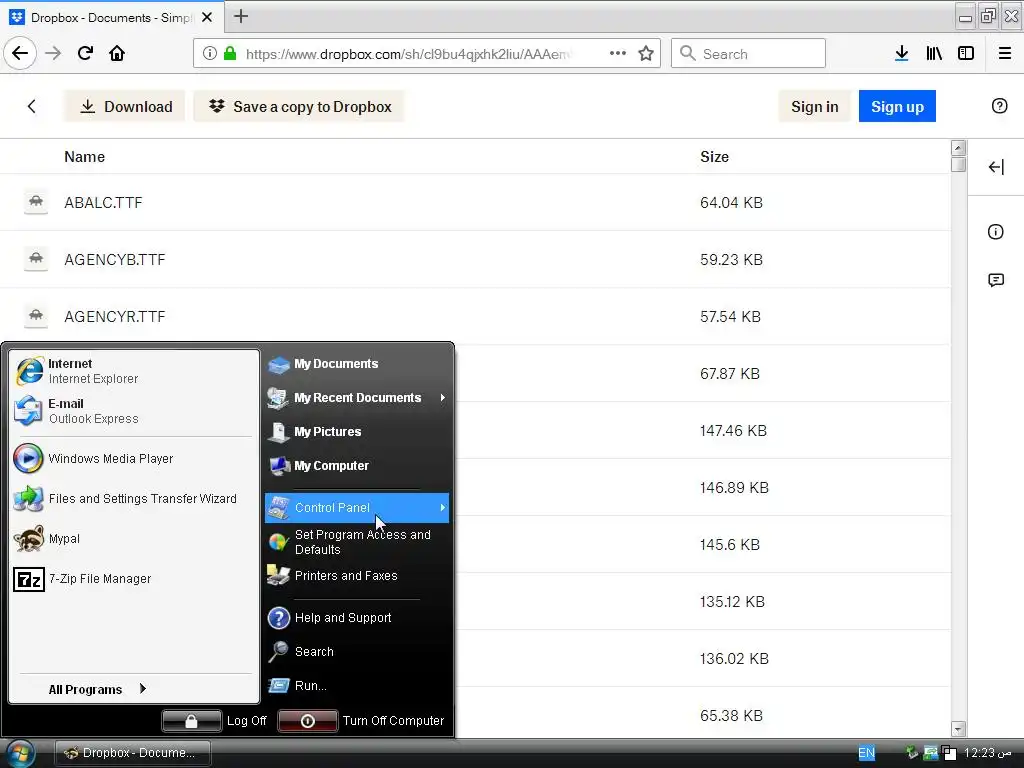Click the ABALC.TTF file icon
1024x768 pixels.
(x=36, y=202)
